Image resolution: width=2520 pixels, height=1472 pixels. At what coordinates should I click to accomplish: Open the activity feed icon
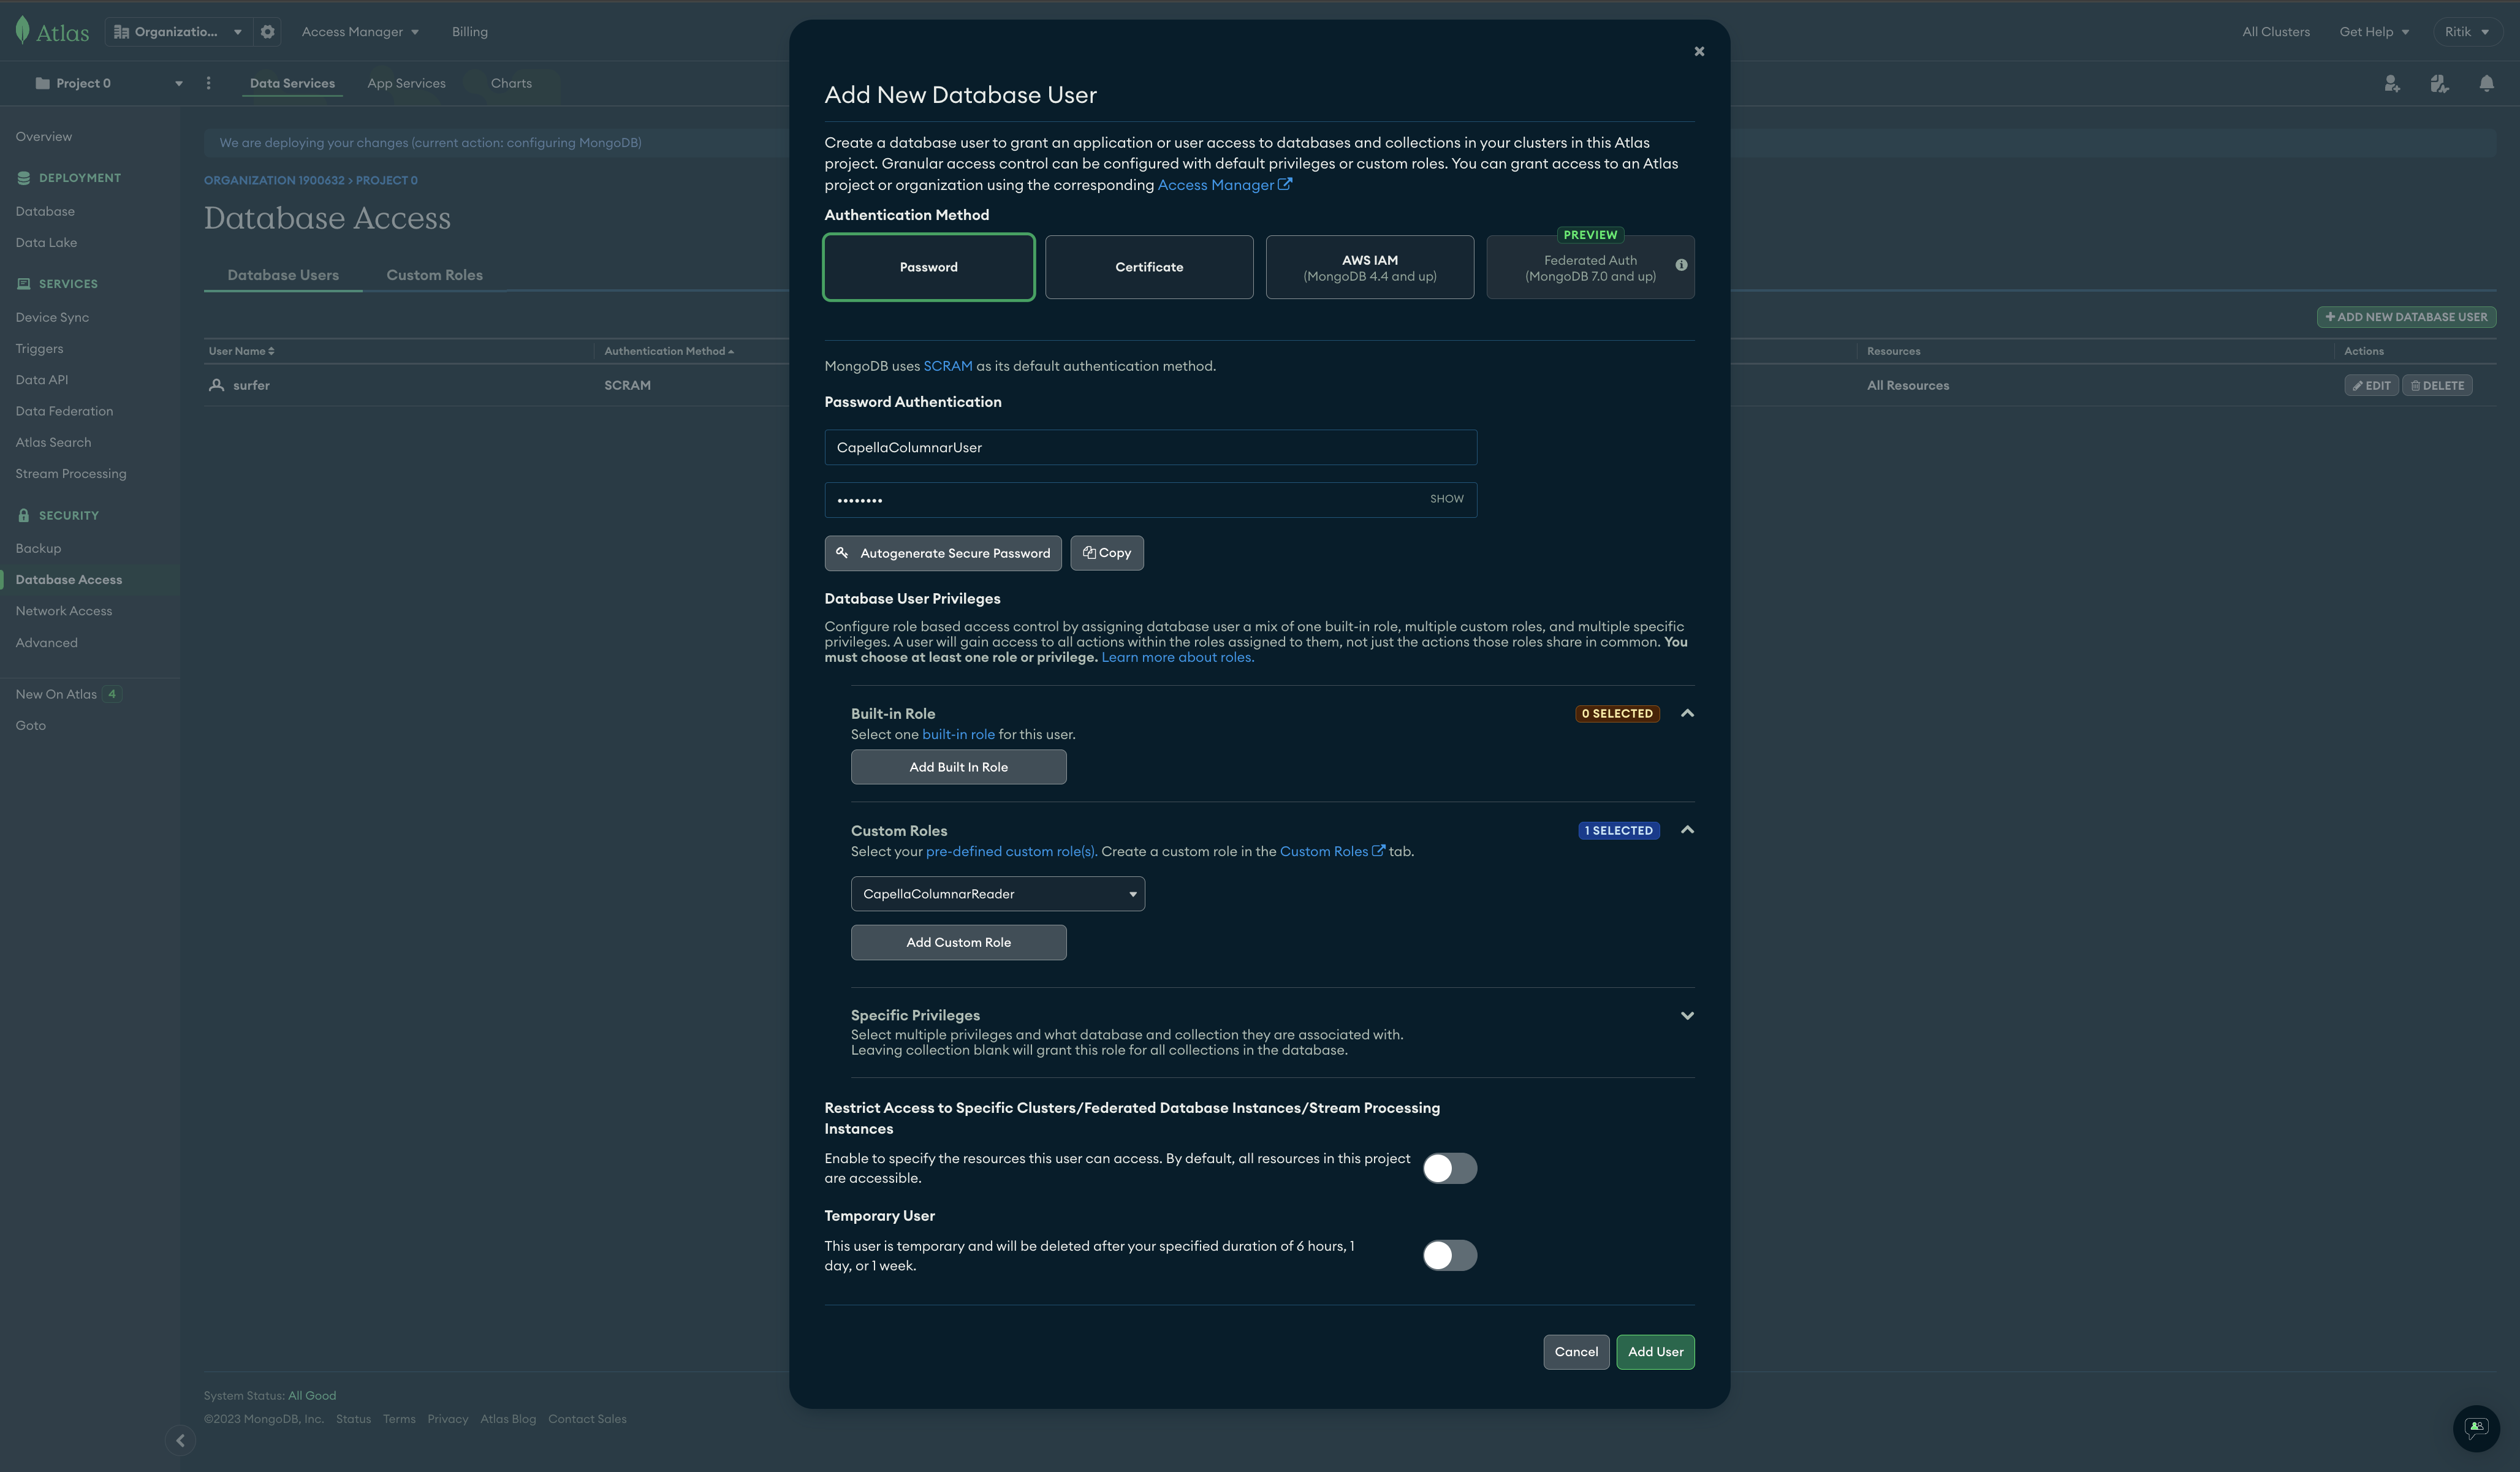point(2439,84)
